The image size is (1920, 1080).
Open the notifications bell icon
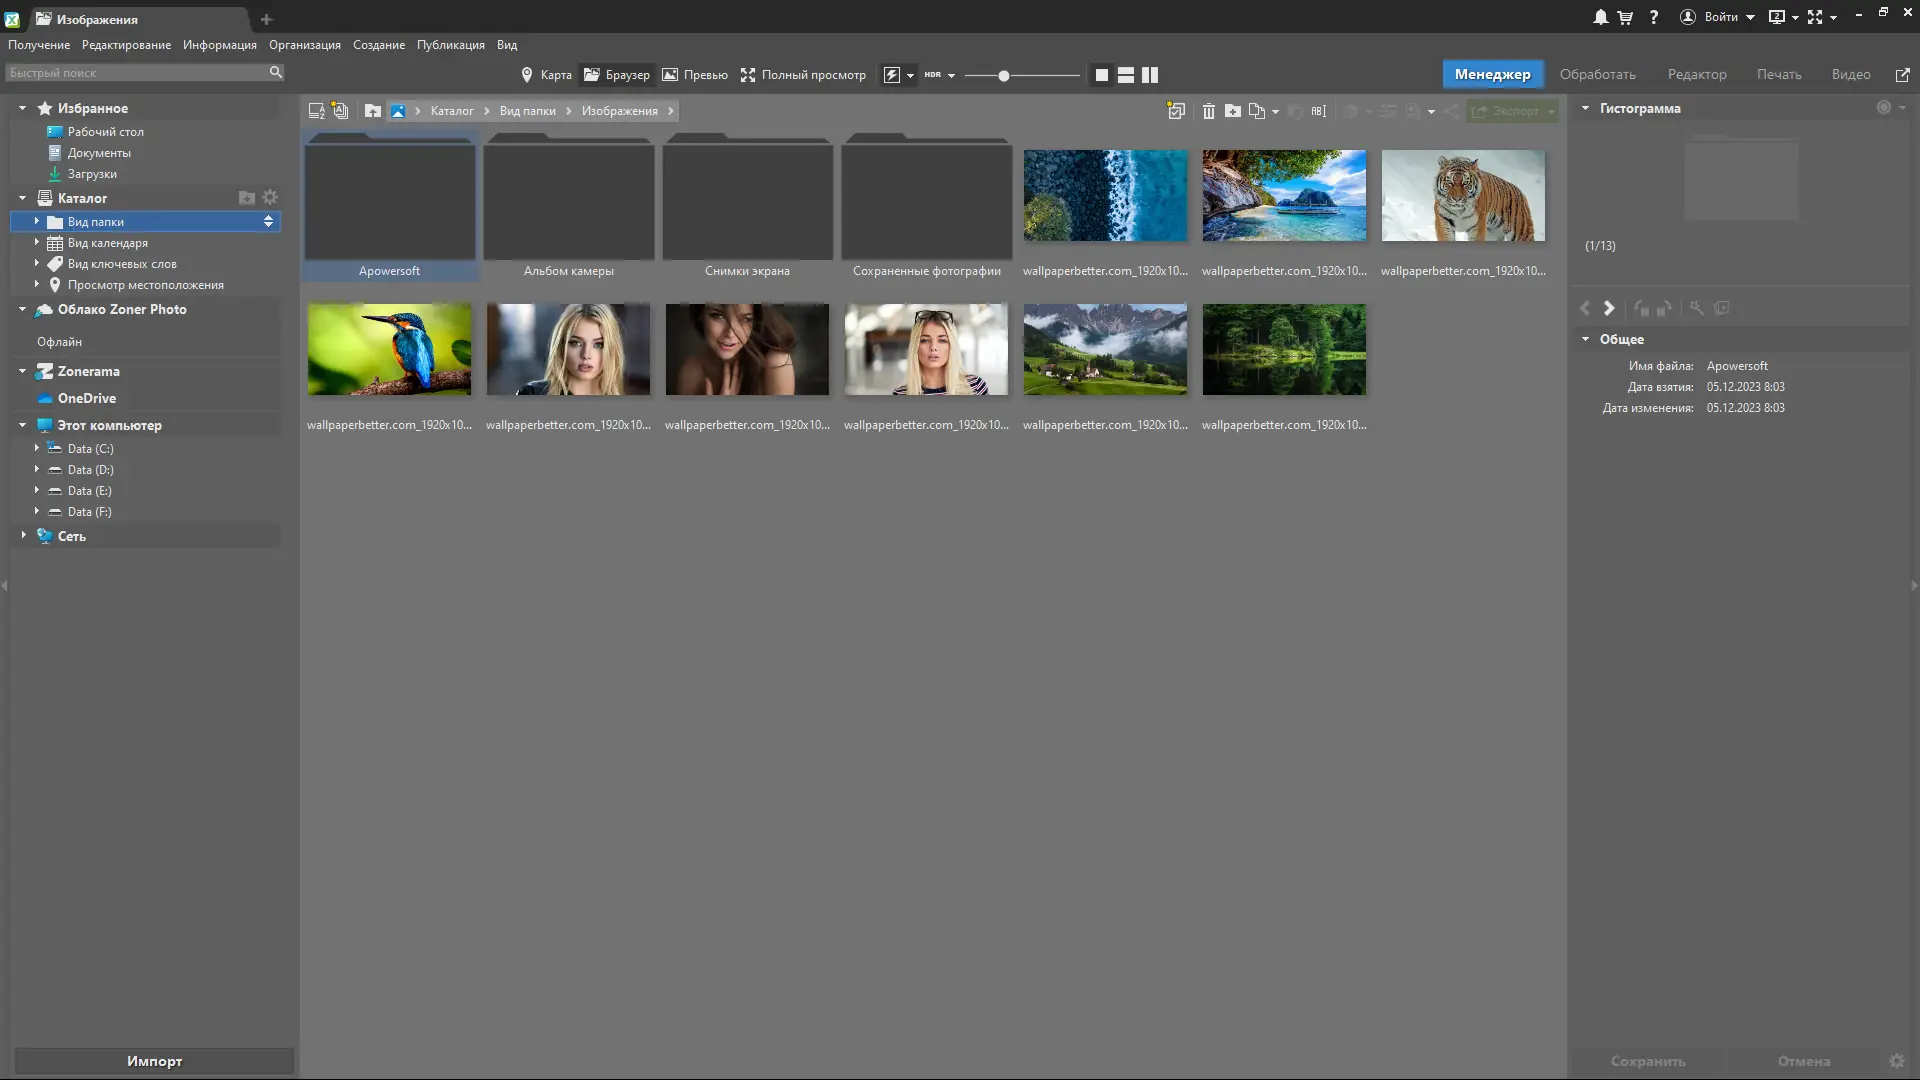[x=1600, y=17]
